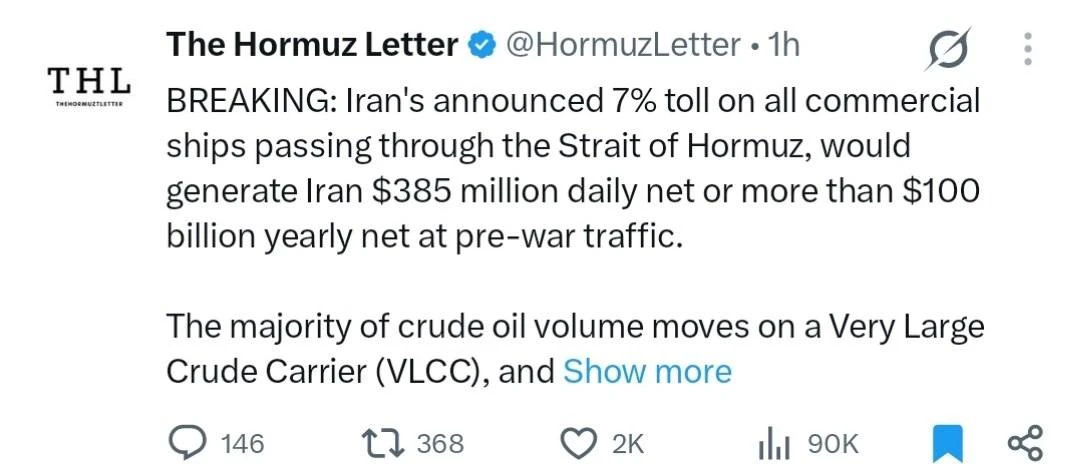Ask Grok to explain this post
Screen dimensions: 1080x475
click(x=947, y=49)
